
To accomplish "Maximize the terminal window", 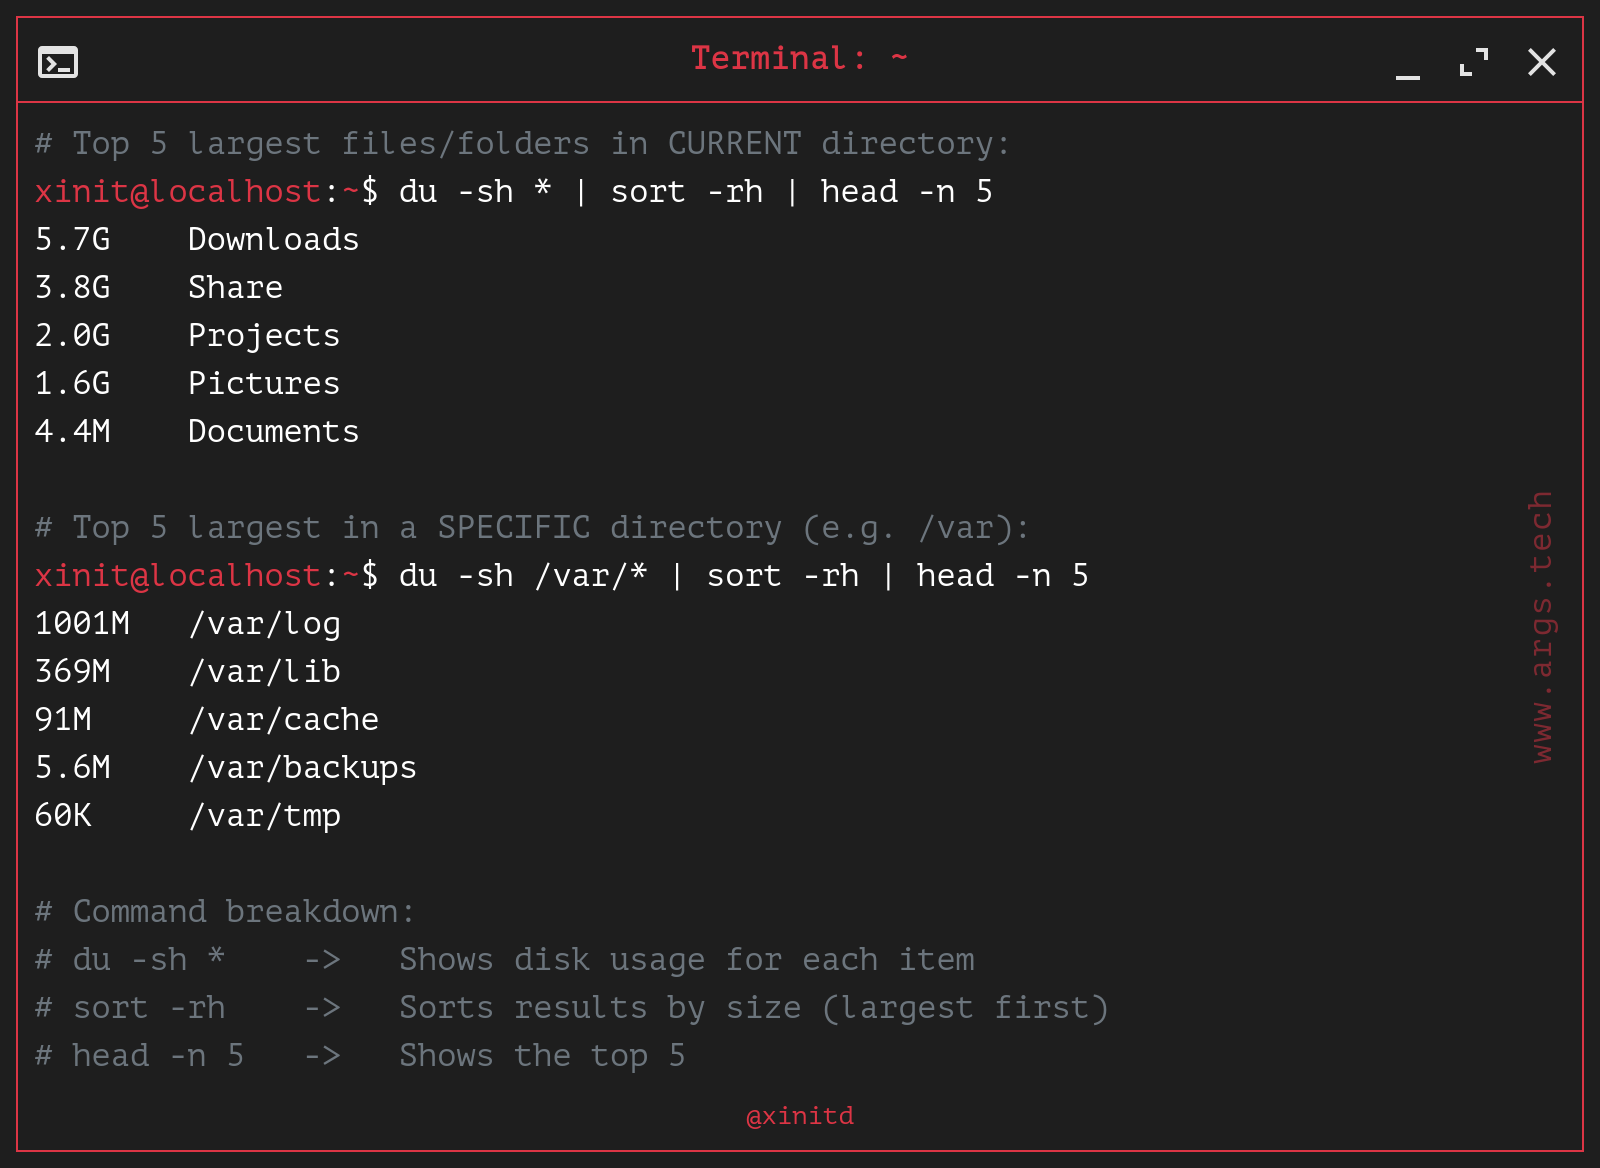I will [1474, 62].
